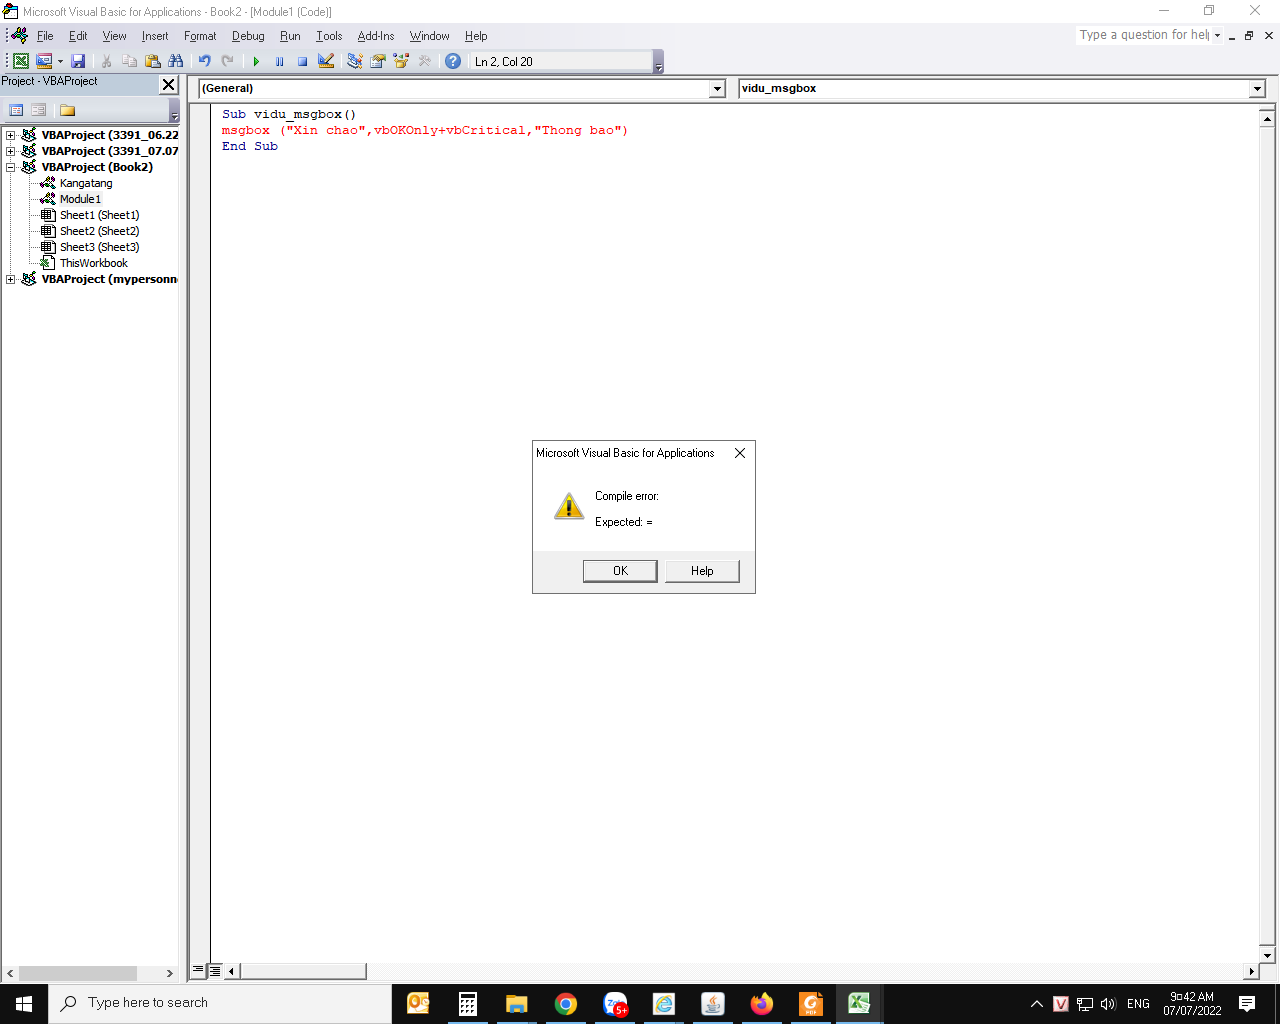This screenshot has width=1280, height=1024.
Task: Click the View Microsoft Excel toolbar icon
Action: (x=21, y=61)
